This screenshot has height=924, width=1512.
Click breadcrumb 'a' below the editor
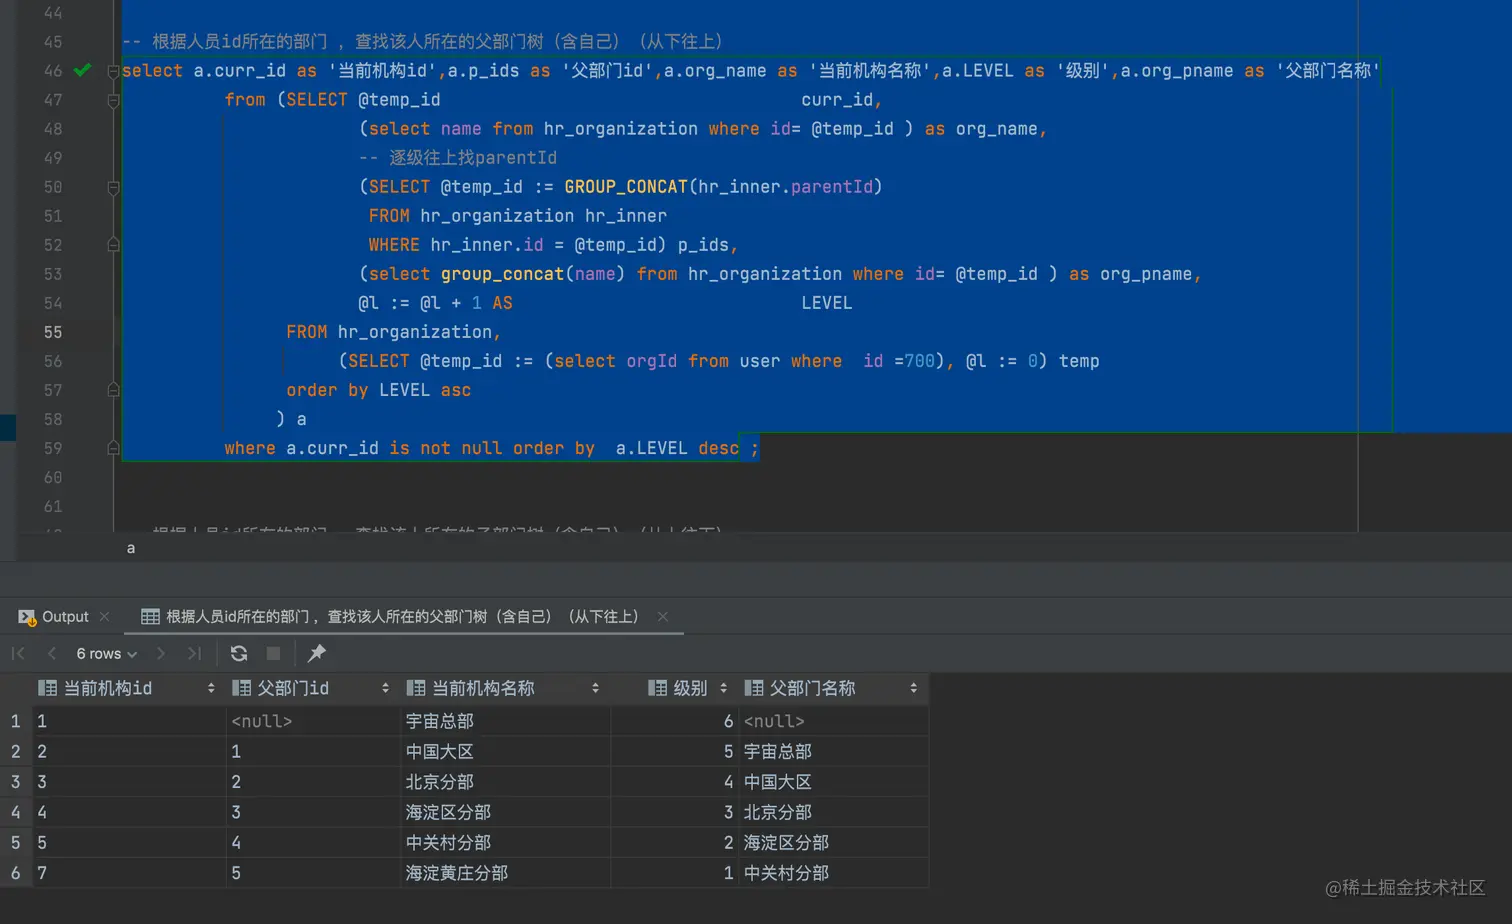[131, 548]
